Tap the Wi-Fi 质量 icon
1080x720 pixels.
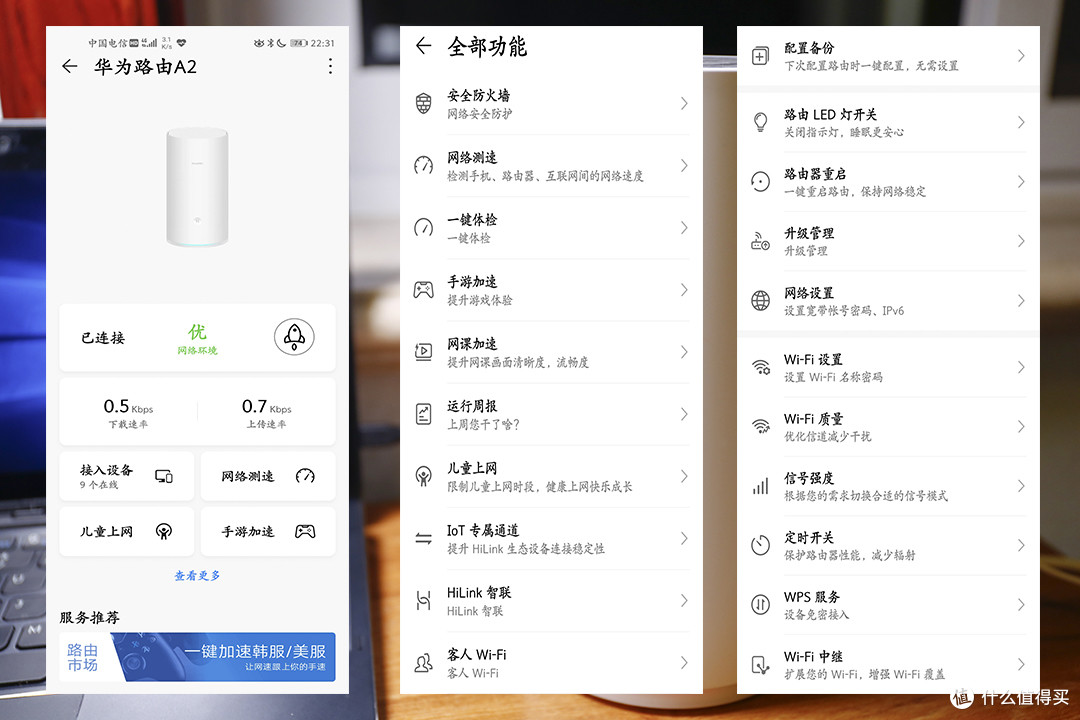coord(760,426)
